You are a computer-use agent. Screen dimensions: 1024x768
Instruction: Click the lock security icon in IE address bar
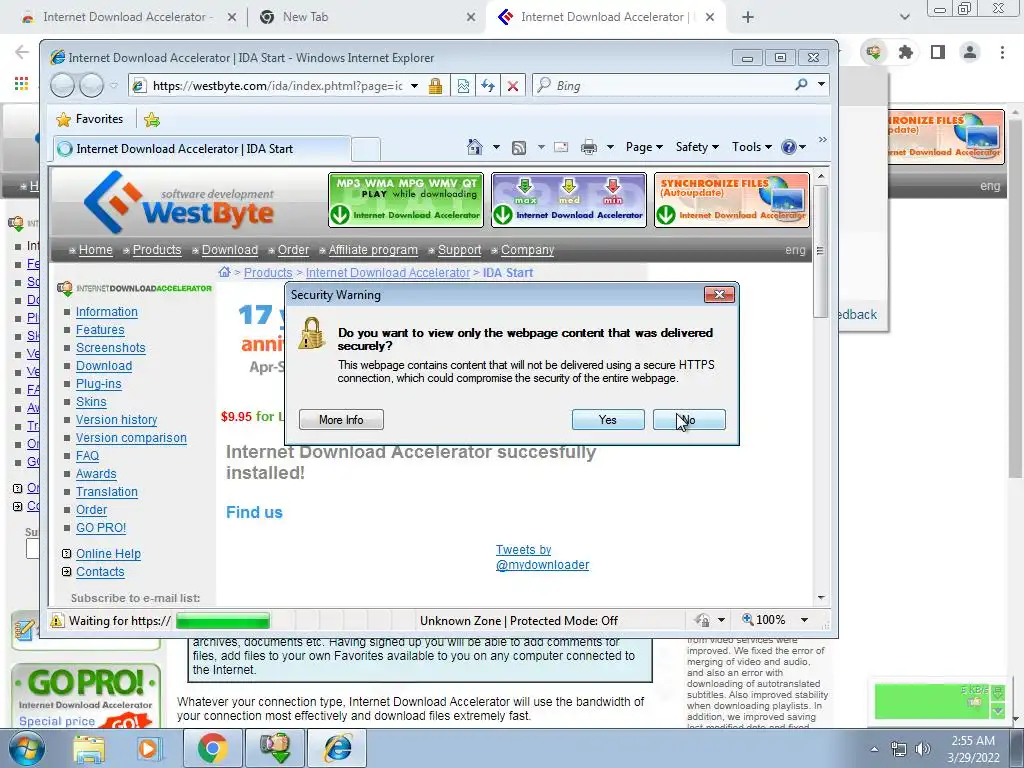click(x=435, y=86)
